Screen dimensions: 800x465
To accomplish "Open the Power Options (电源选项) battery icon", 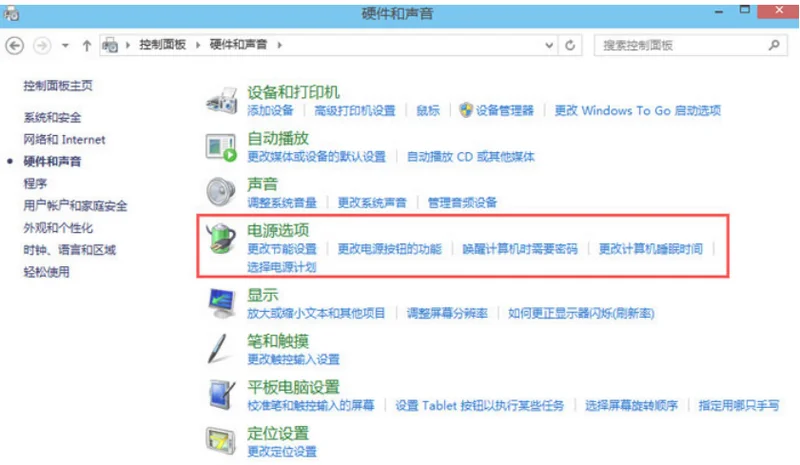I will click(x=221, y=238).
